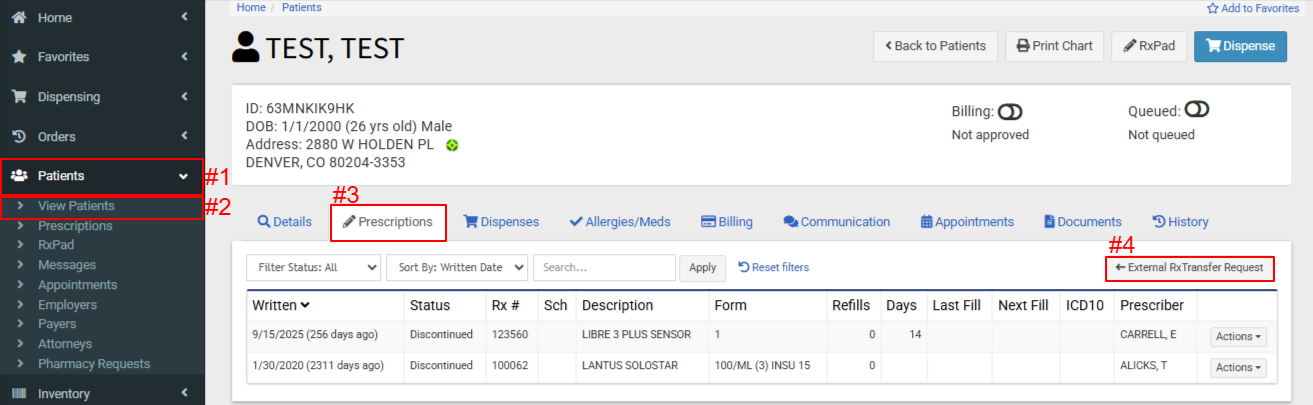The image size is (1313, 405).
Task: Open Appointments in the sidebar submenu
Action: tap(77, 285)
